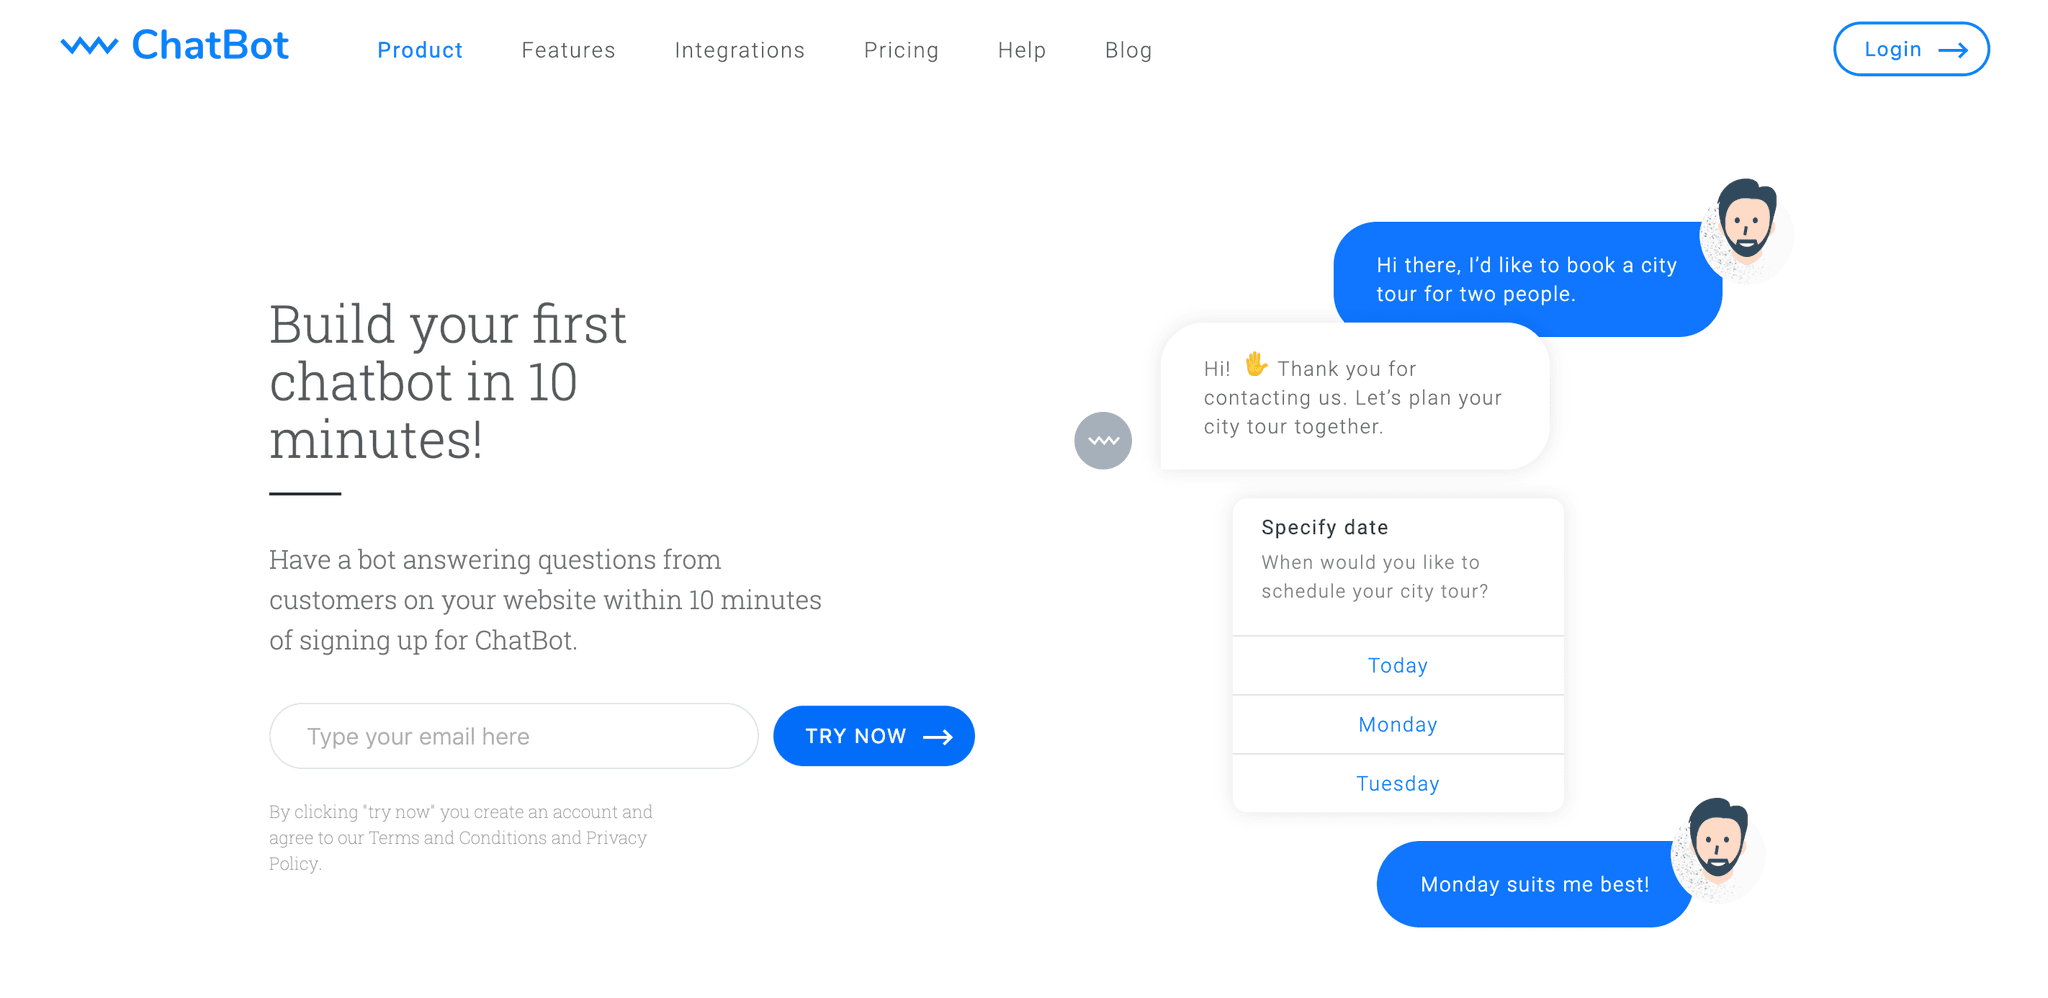Screen dimensions: 2048x998
Task: Open the Features navigation item
Action: (568, 50)
